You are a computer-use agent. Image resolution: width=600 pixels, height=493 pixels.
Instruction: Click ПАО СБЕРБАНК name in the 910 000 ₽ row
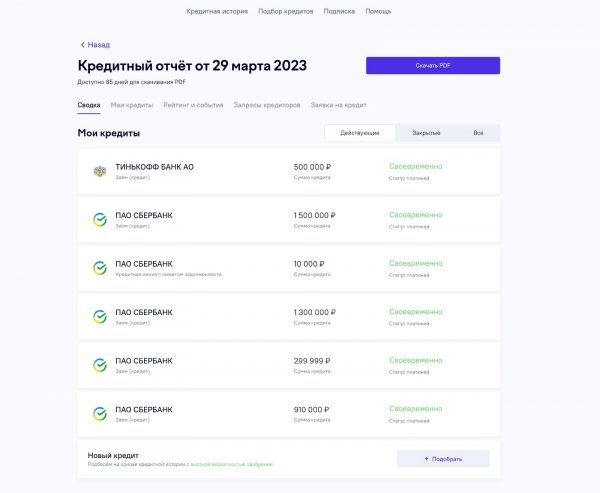point(144,410)
